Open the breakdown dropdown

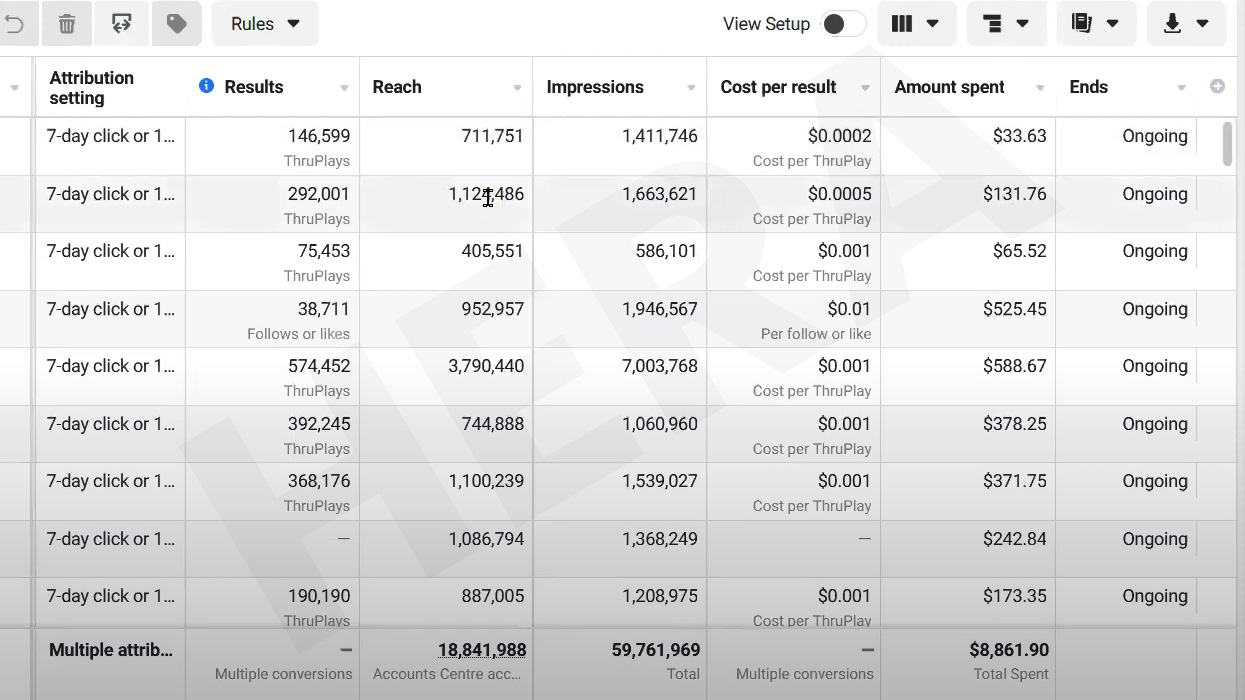coord(1006,24)
